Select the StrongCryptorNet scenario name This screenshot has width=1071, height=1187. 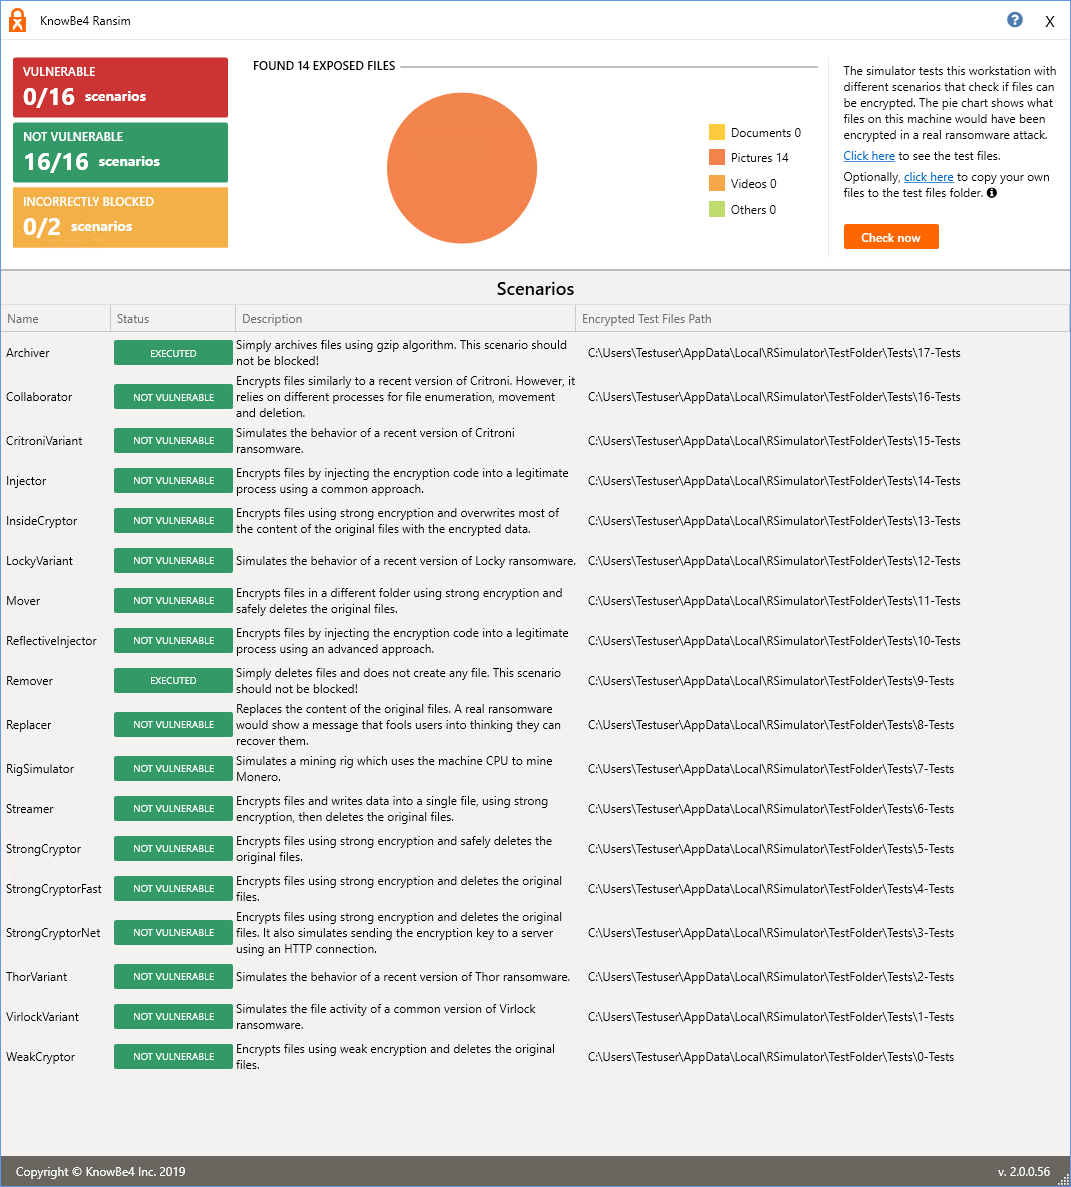pos(53,933)
